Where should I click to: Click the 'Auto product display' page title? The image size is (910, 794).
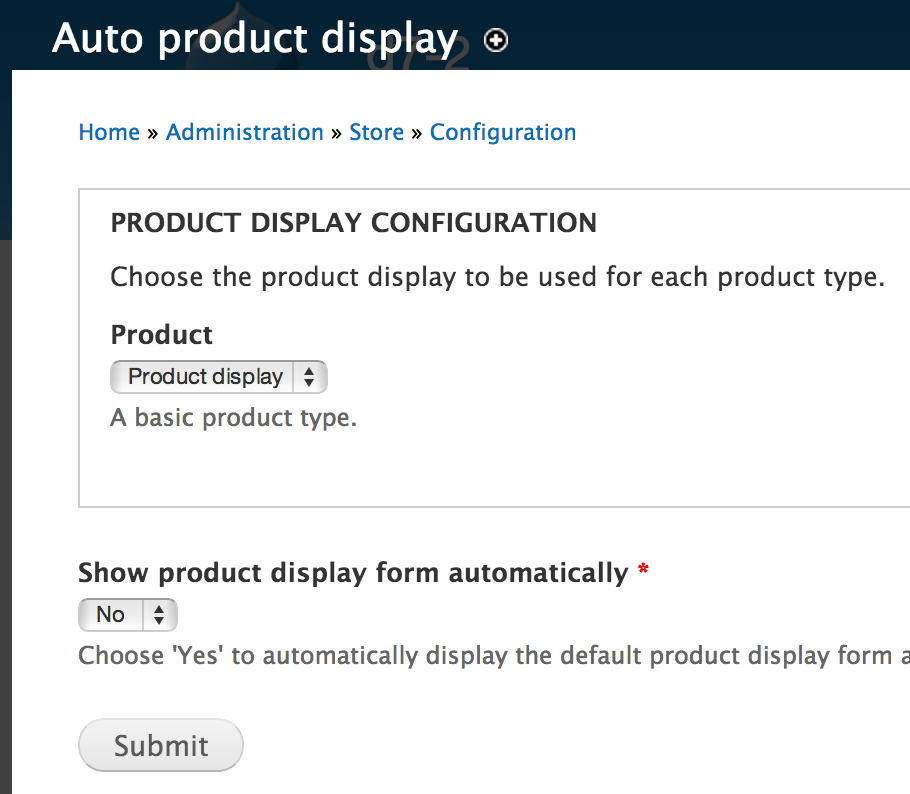click(255, 39)
